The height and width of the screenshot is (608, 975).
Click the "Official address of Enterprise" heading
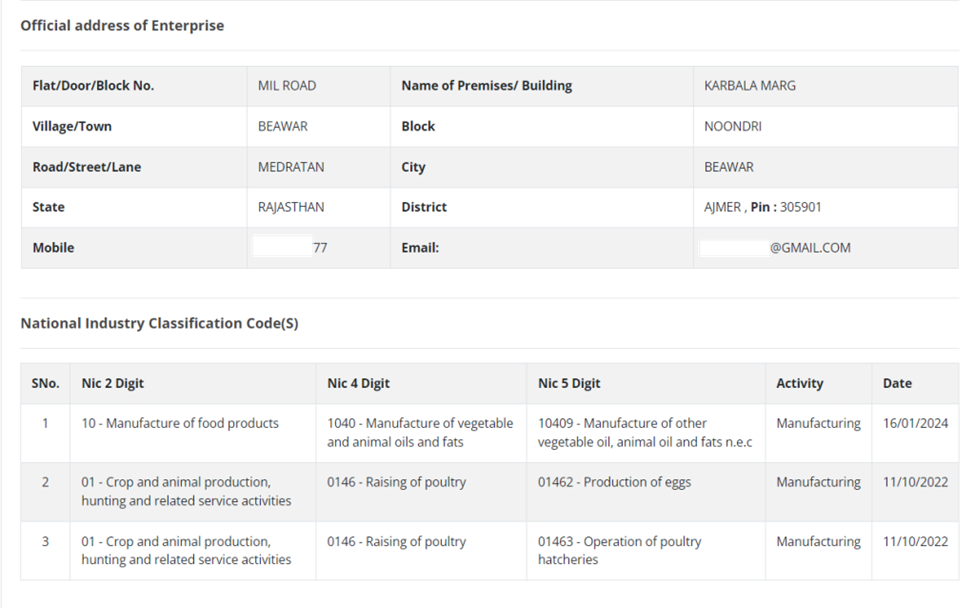coord(122,26)
